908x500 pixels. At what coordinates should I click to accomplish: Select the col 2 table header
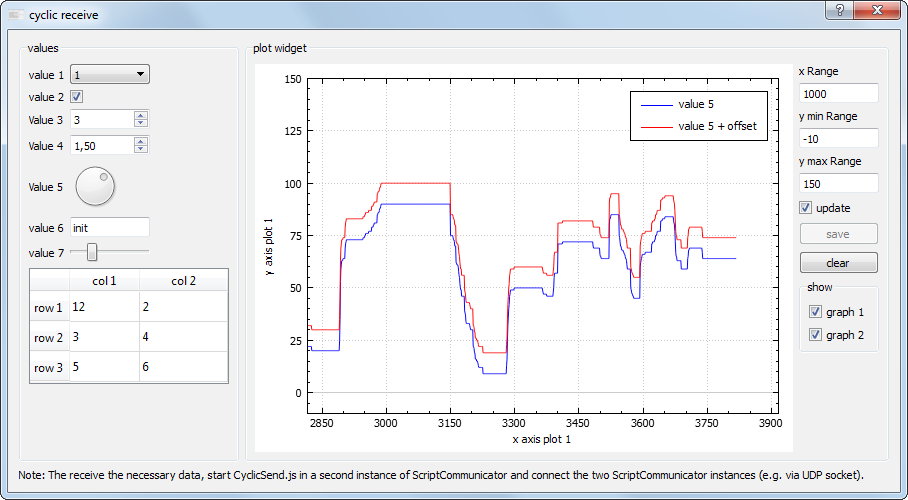pyautogui.click(x=184, y=281)
